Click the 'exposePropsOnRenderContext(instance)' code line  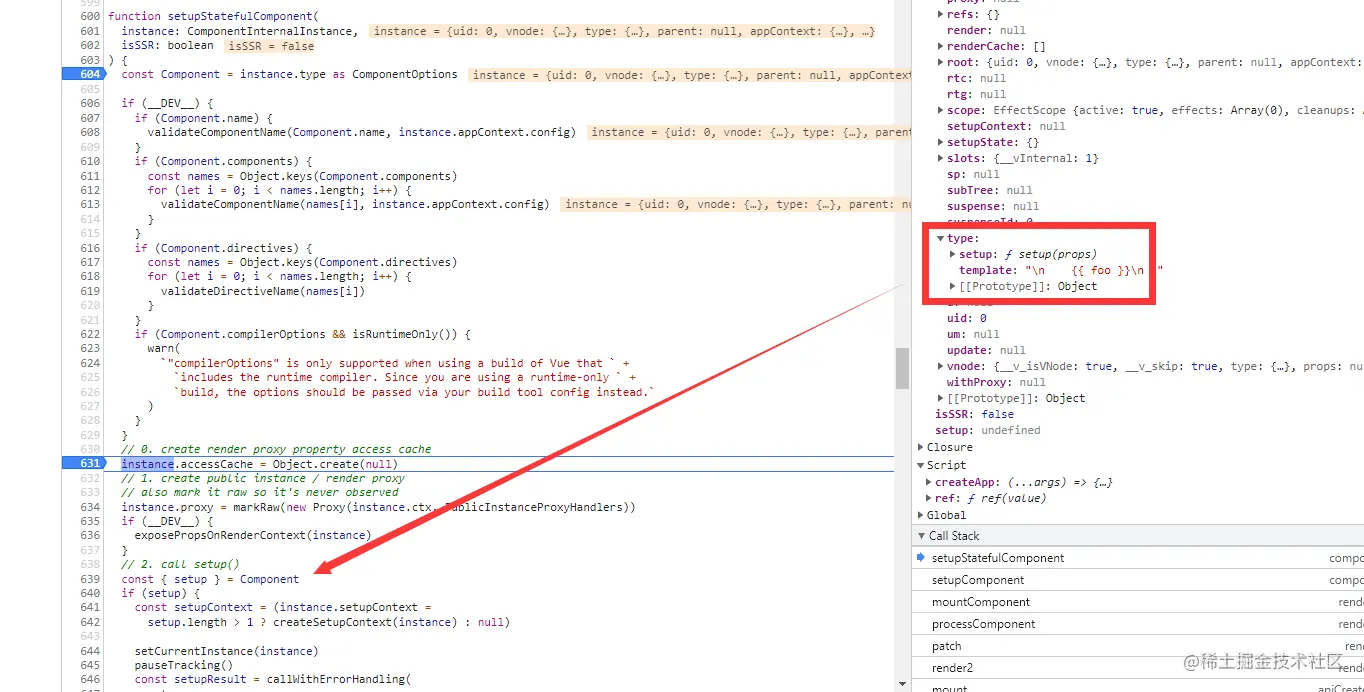click(252, 535)
